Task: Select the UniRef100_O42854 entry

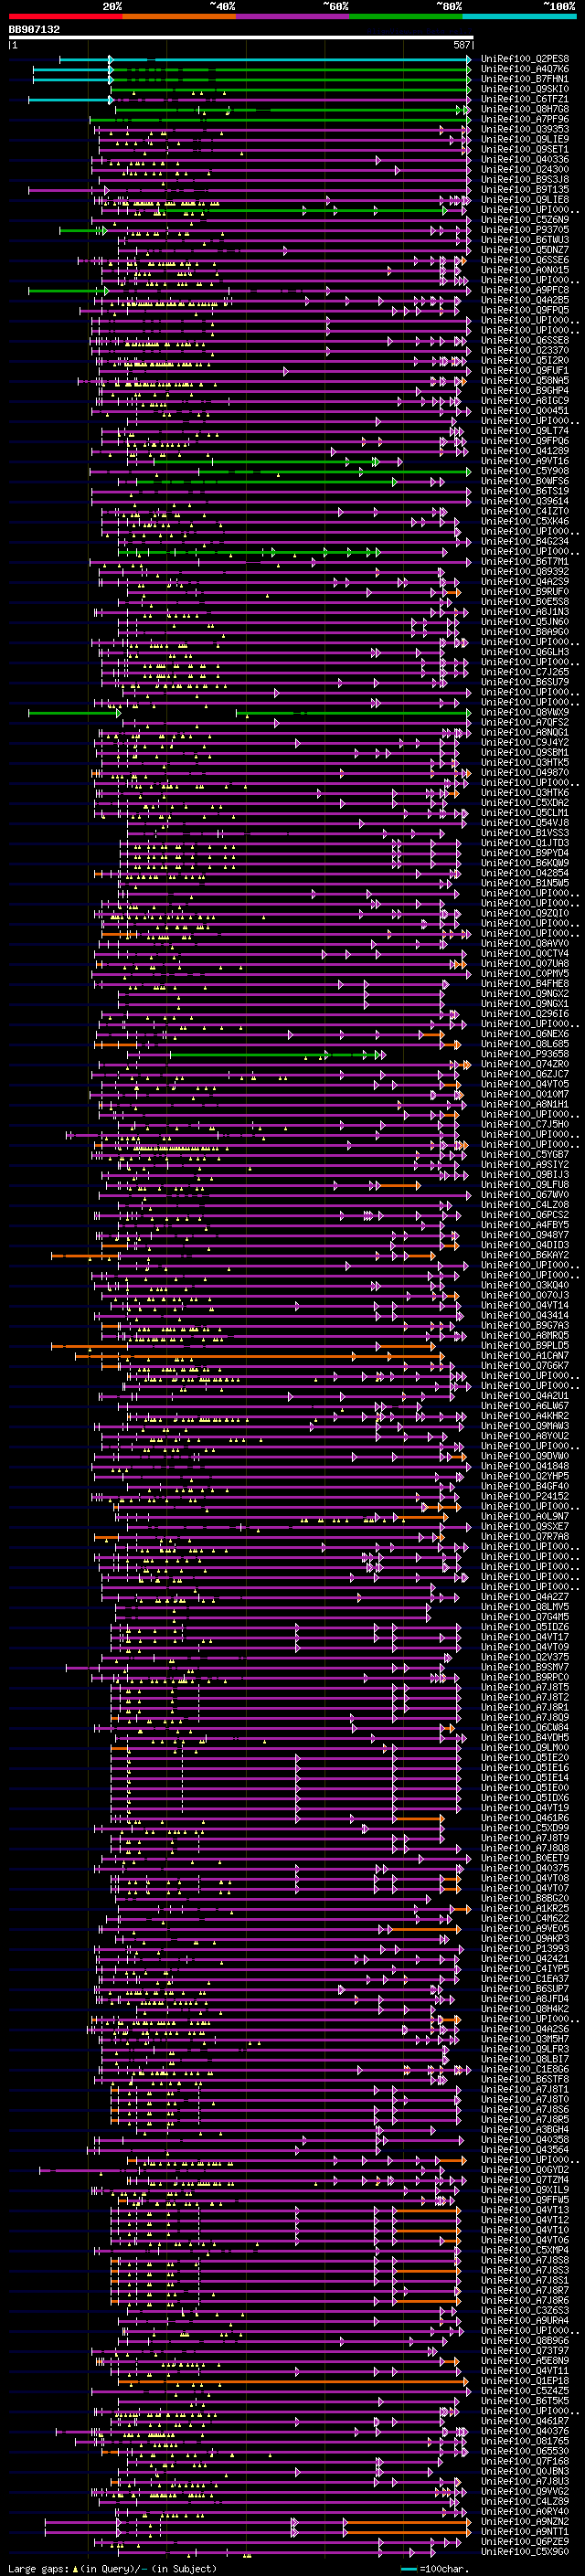Action: pyautogui.click(x=524, y=873)
